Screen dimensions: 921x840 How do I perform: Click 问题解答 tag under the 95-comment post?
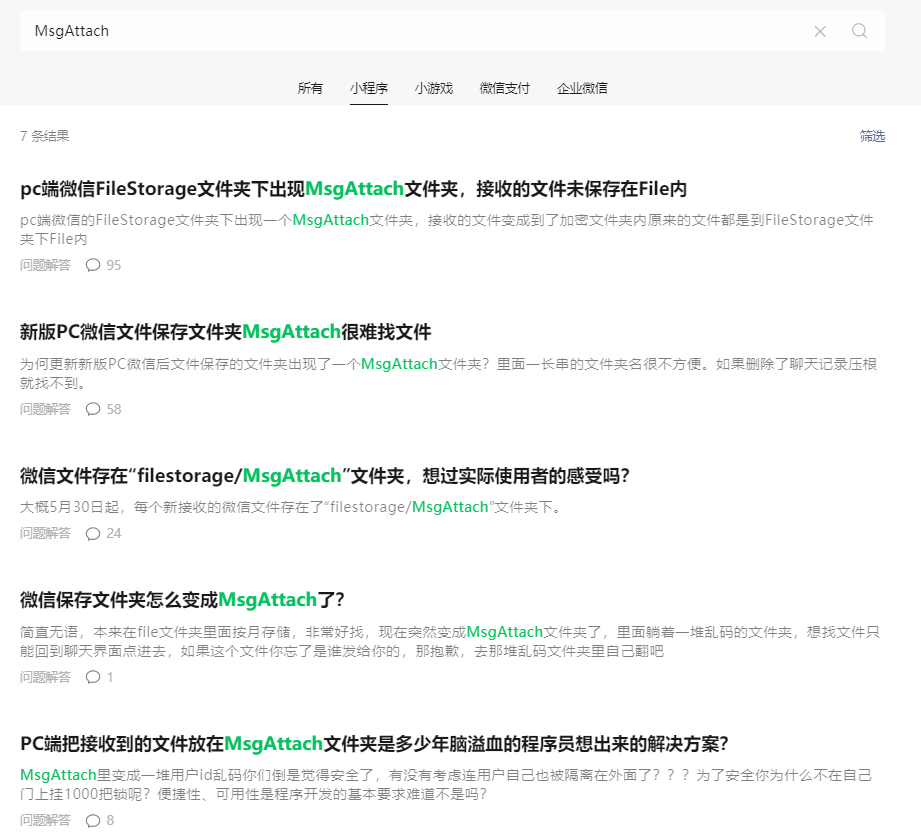pyautogui.click(x=45, y=265)
